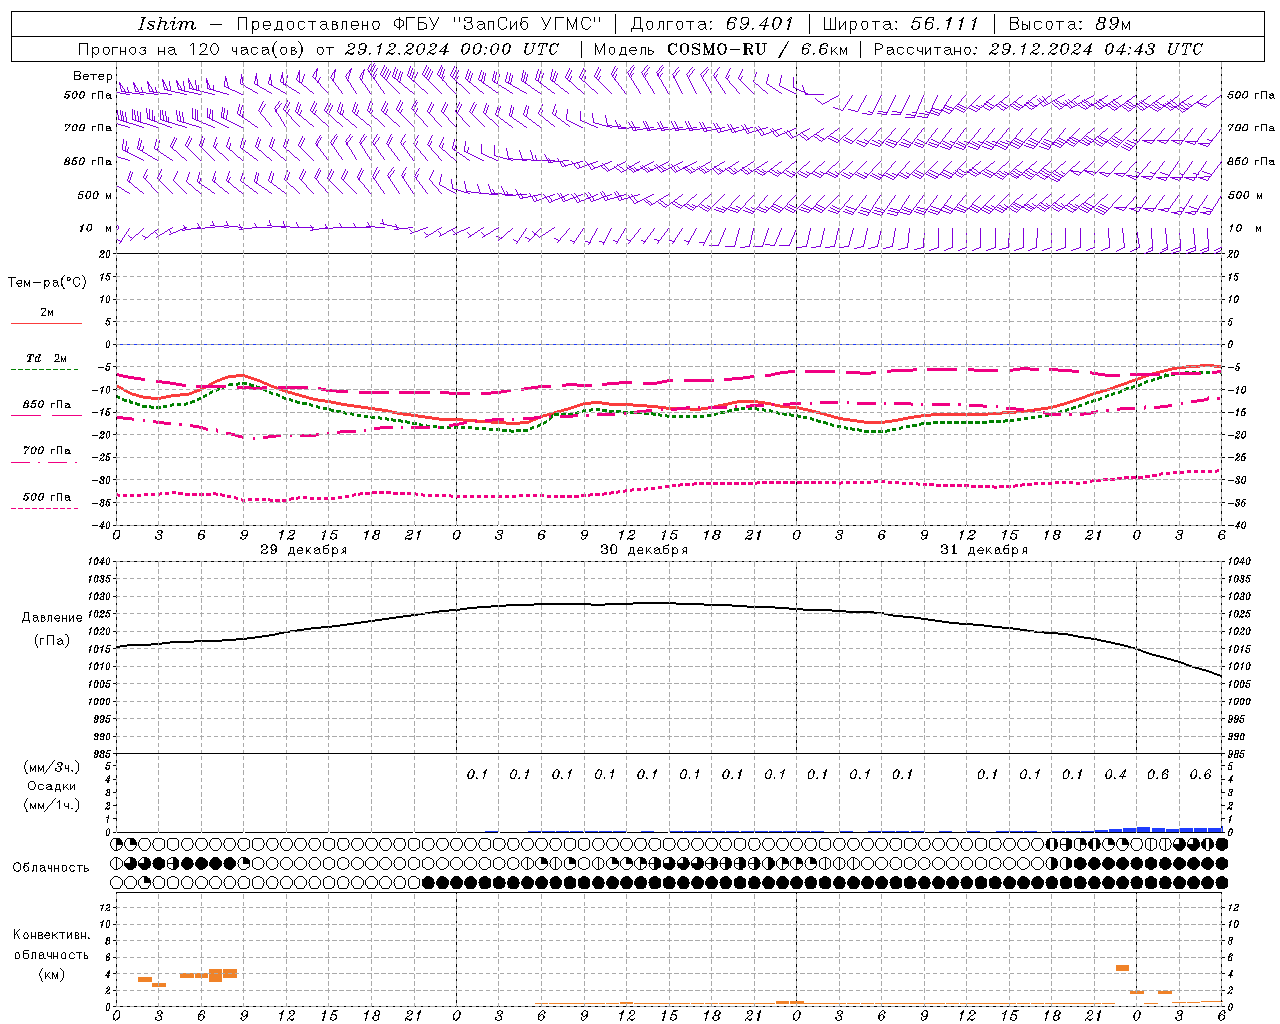Viewport: 1280px width, 1024px height.
Task: Click the Тем-ра(°C) temperature panel label
Action: (47, 283)
